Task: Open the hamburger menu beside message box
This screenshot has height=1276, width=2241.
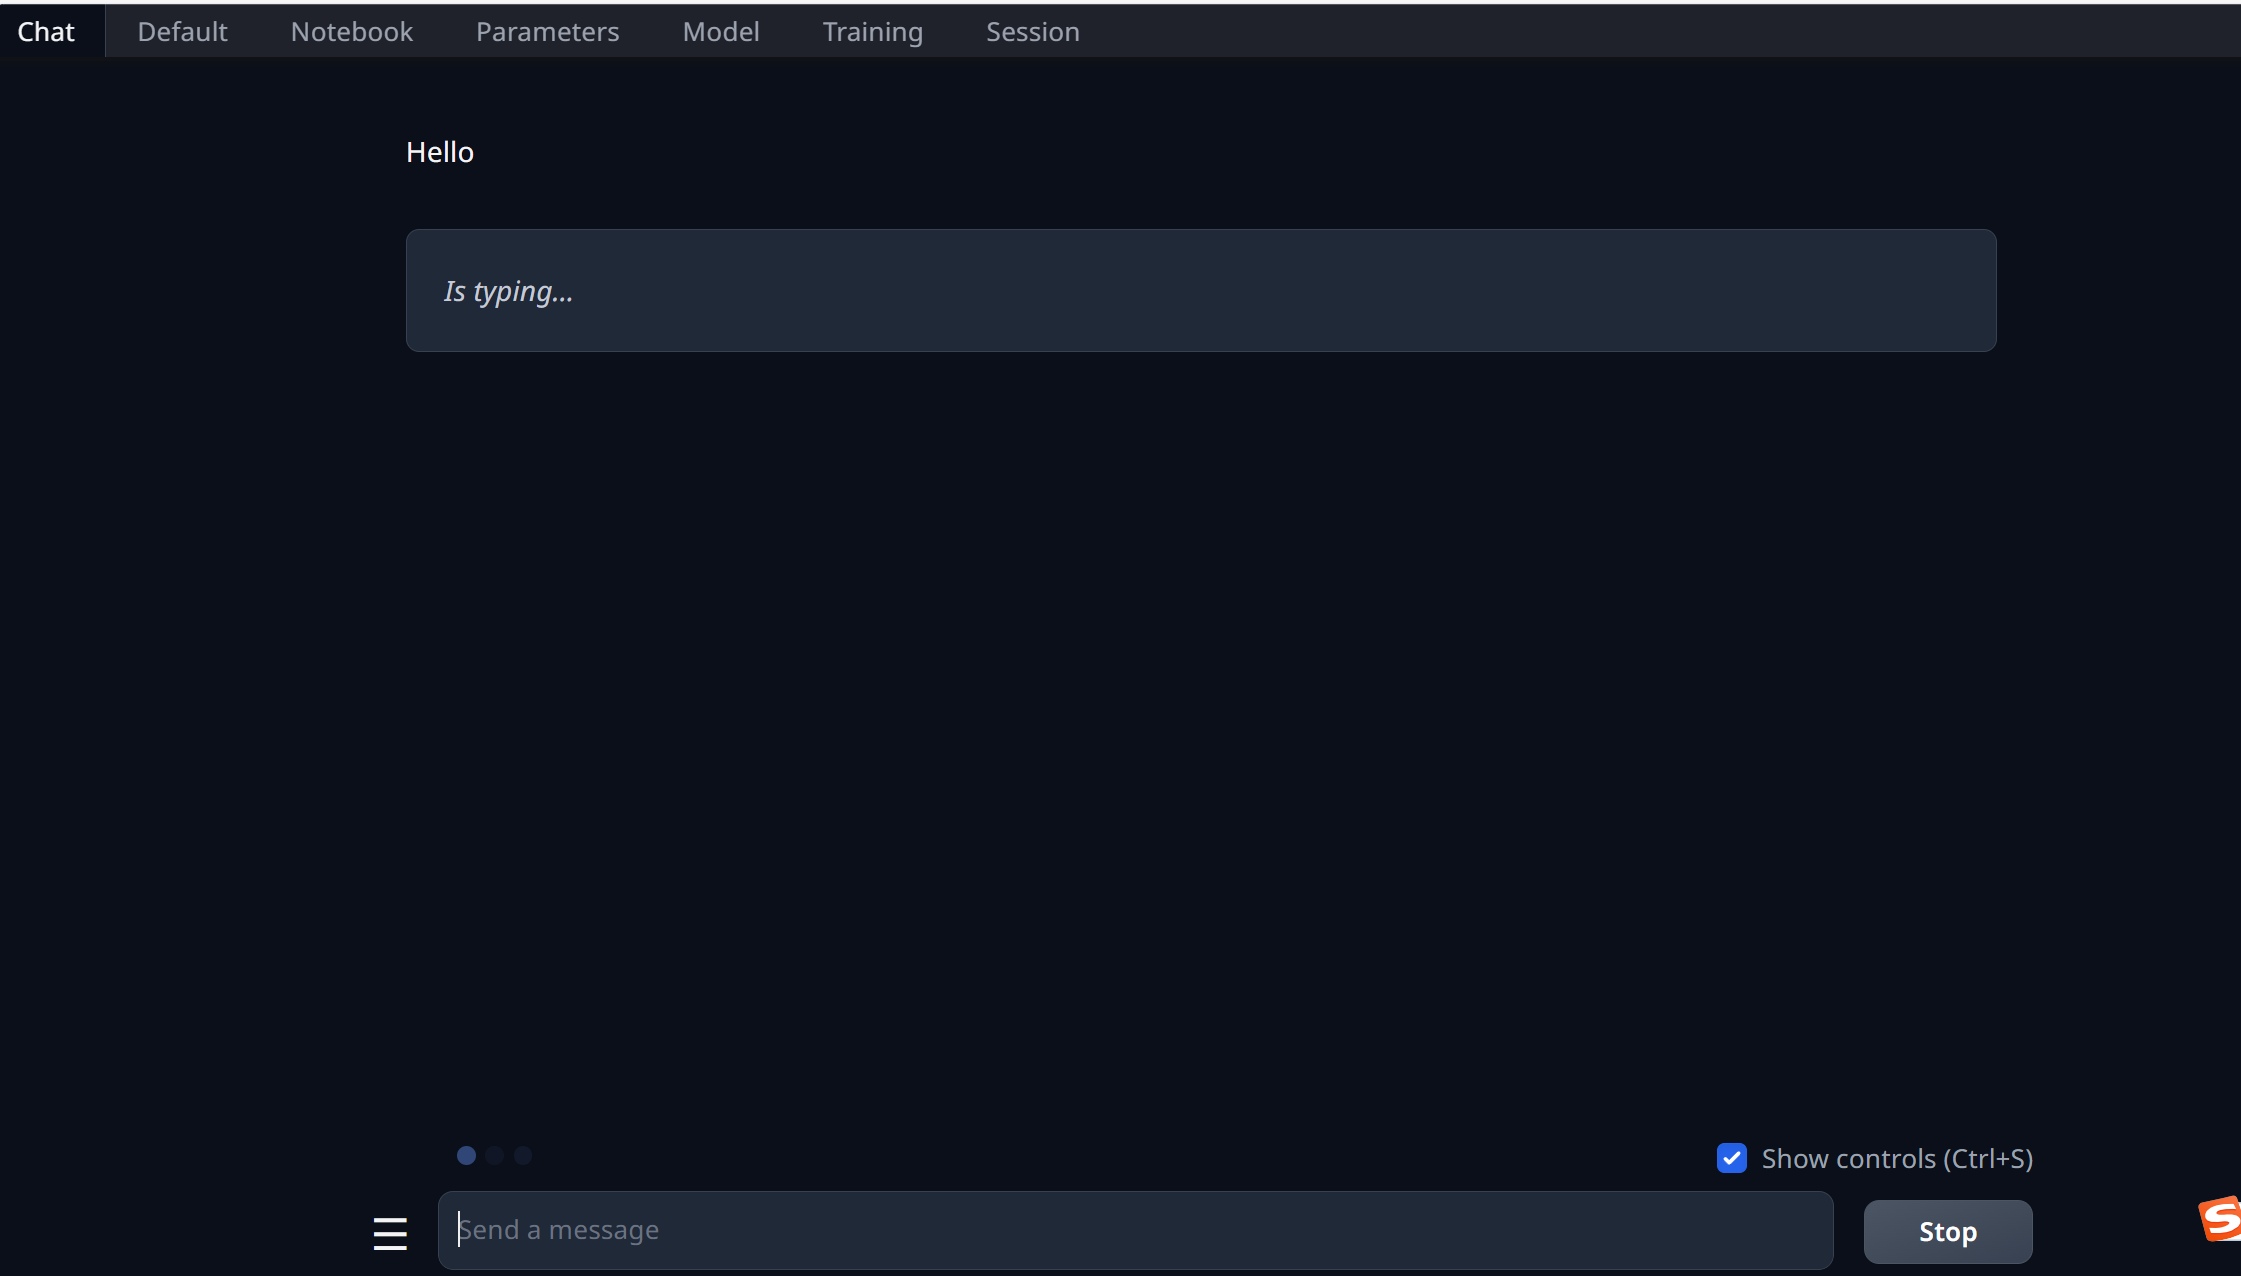Action: point(390,1233)
